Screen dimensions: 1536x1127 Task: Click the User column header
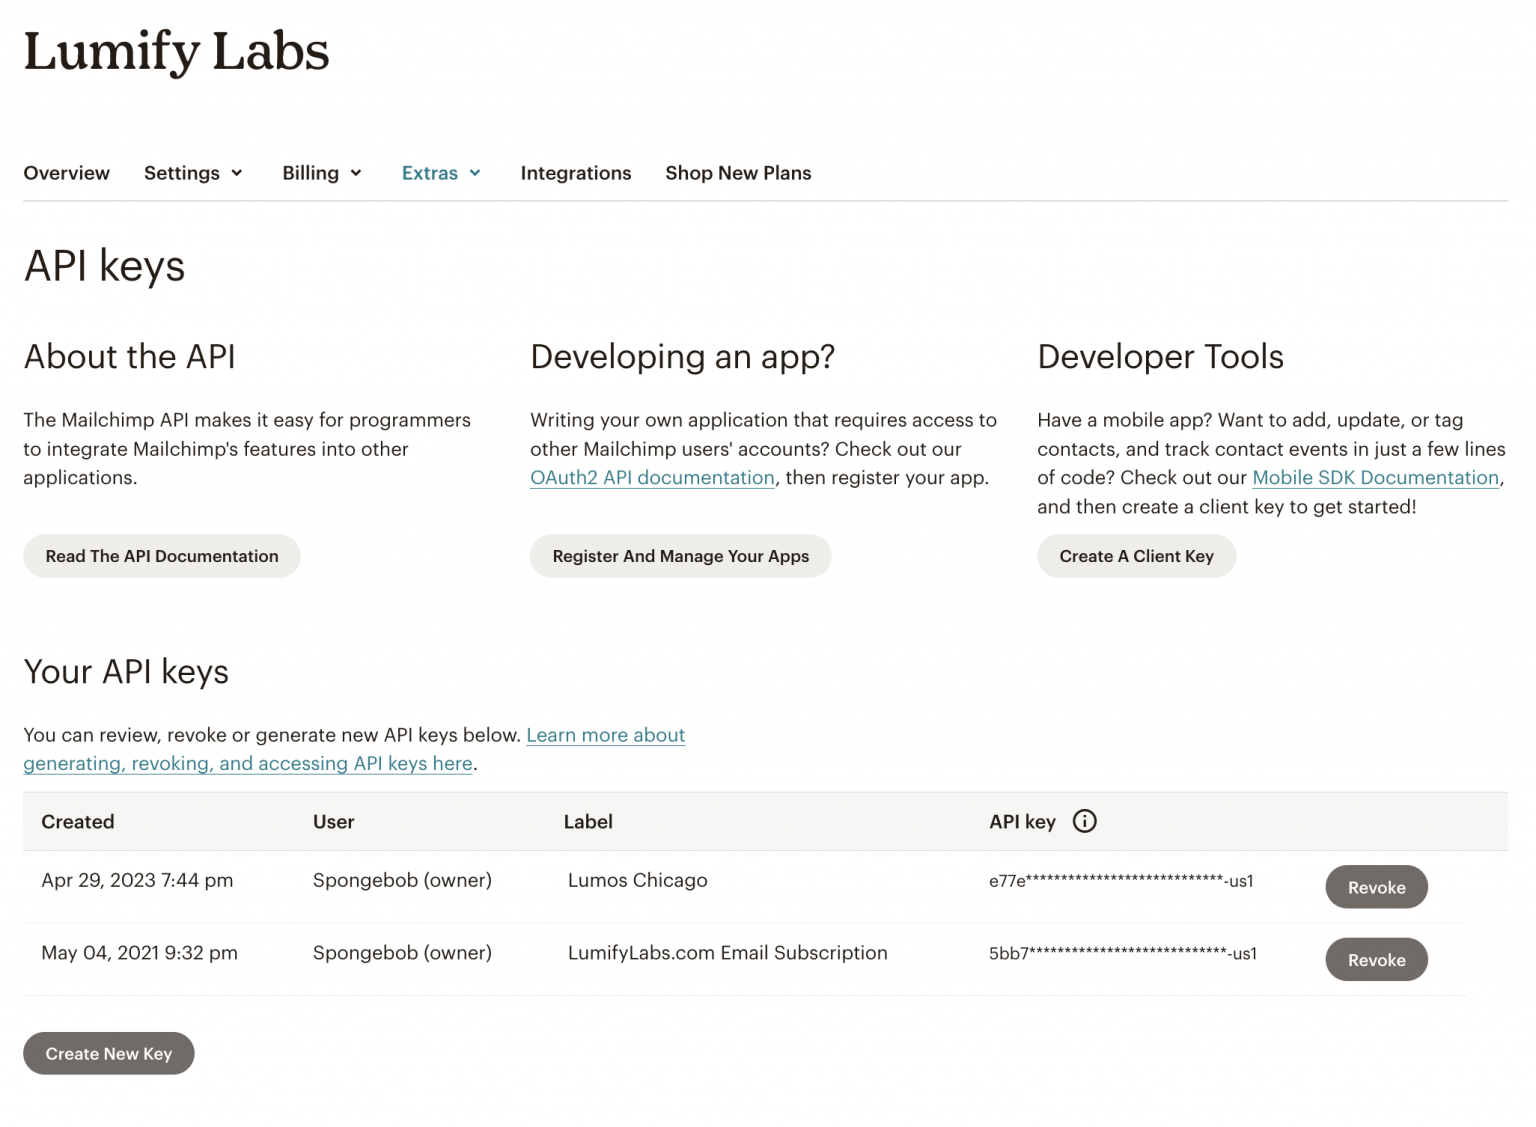point(334,822)
